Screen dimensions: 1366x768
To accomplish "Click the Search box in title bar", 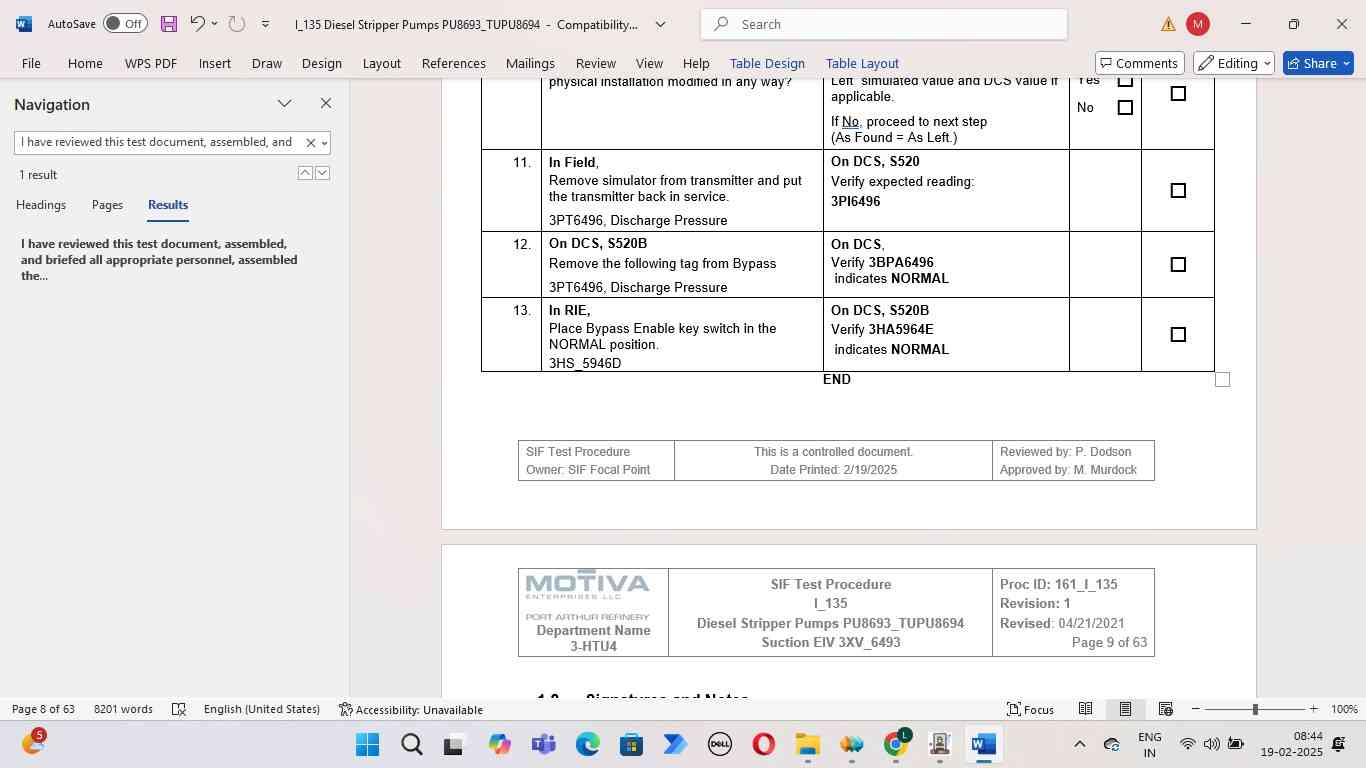I will (x=884, y=24).
